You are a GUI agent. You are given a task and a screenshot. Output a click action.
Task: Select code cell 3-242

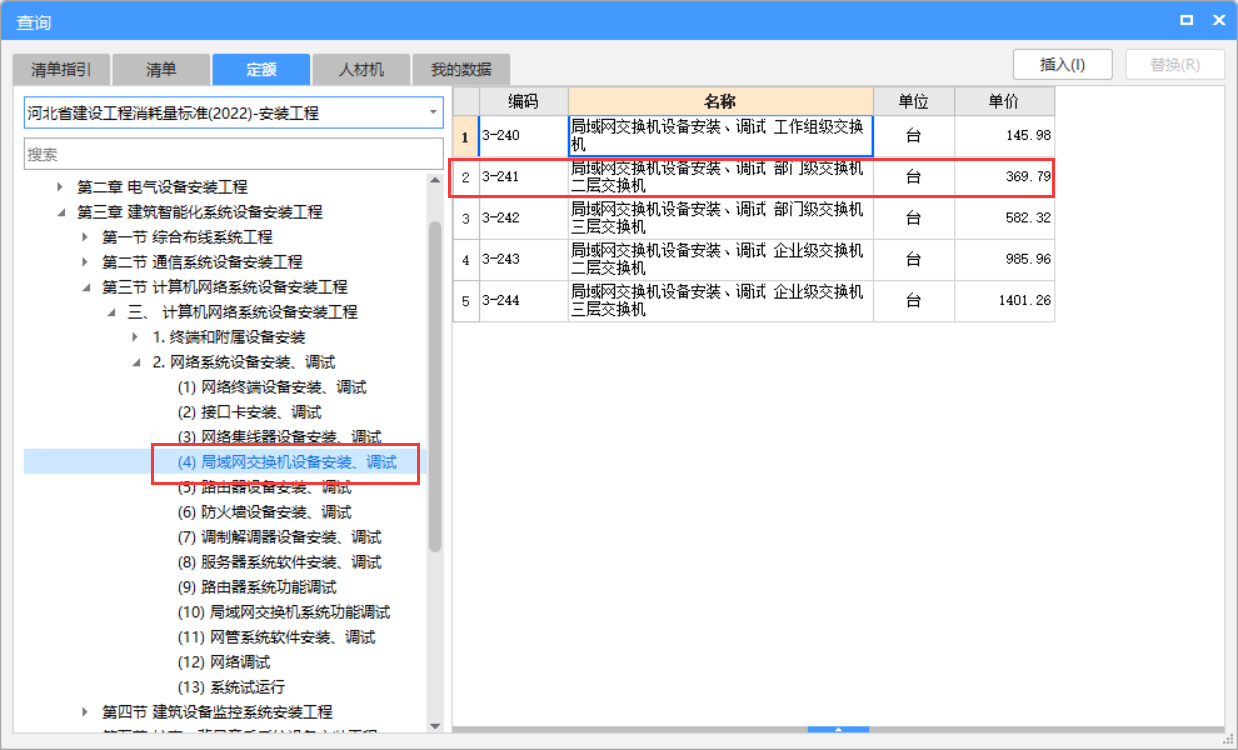click(x=523, y=218)
